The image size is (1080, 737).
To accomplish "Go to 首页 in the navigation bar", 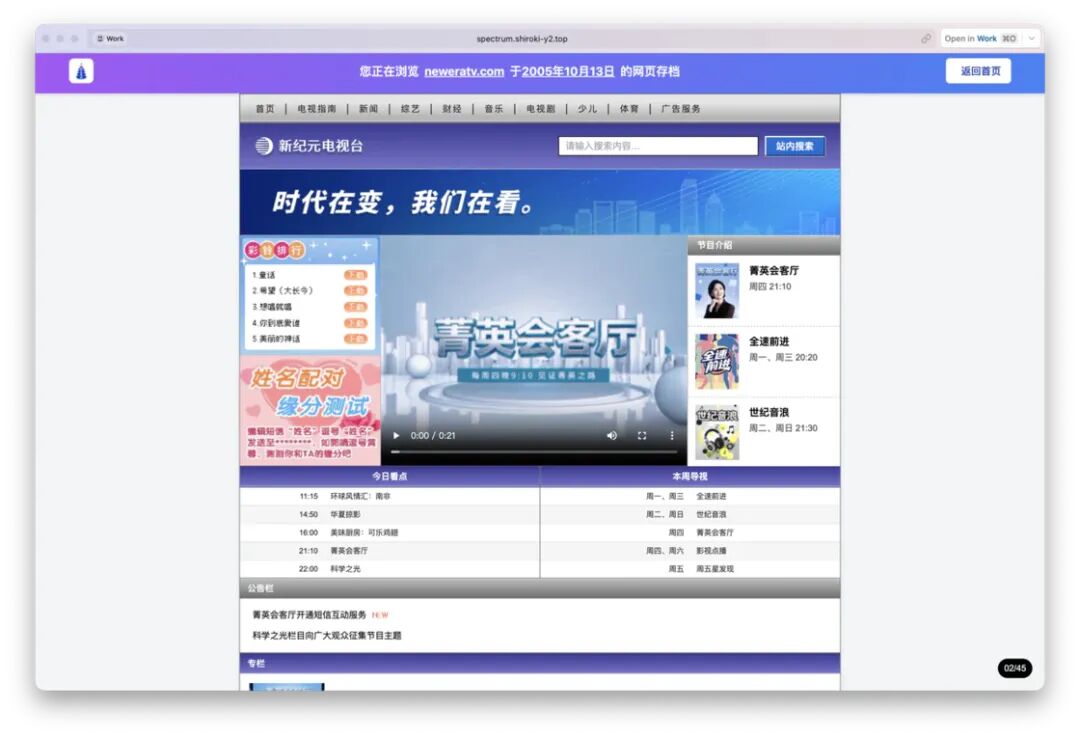I will point(265,109).
